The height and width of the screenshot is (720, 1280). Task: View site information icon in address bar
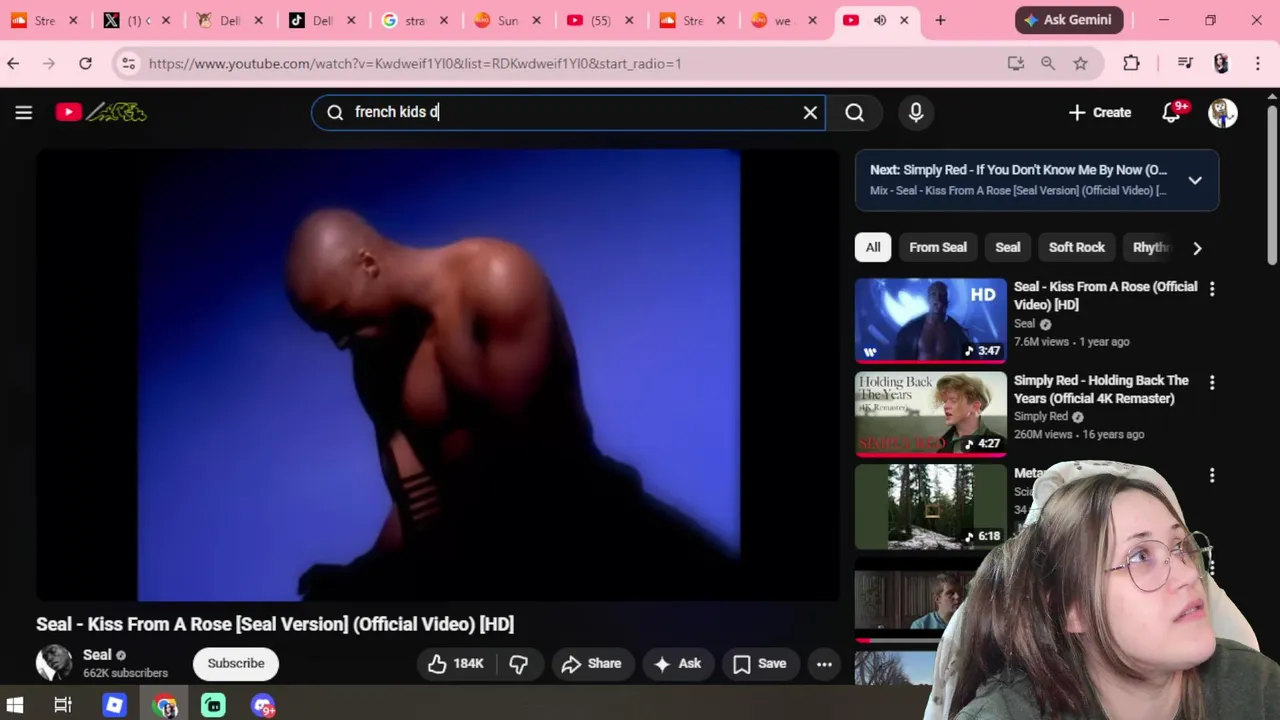[x=128, y=63]
